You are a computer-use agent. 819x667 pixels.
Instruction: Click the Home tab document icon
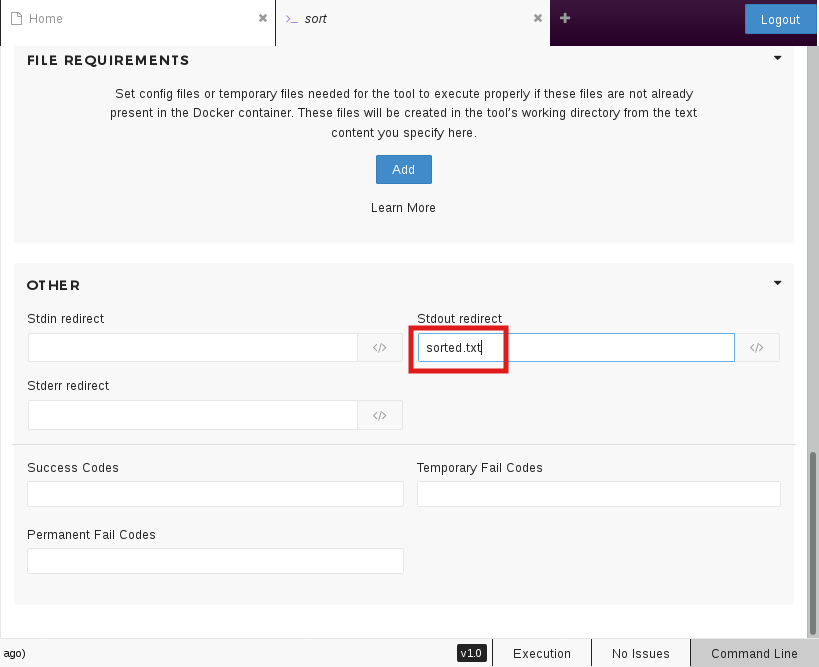[16, 18]
